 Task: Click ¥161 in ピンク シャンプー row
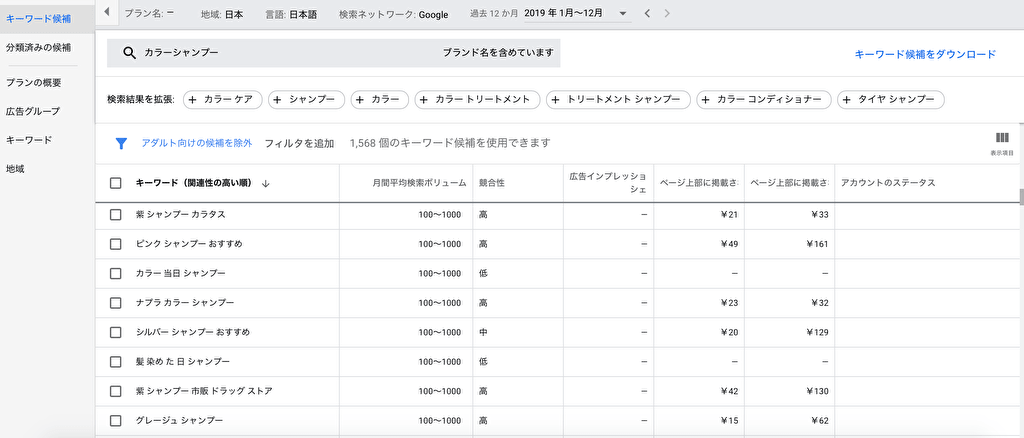coord(817,244)
